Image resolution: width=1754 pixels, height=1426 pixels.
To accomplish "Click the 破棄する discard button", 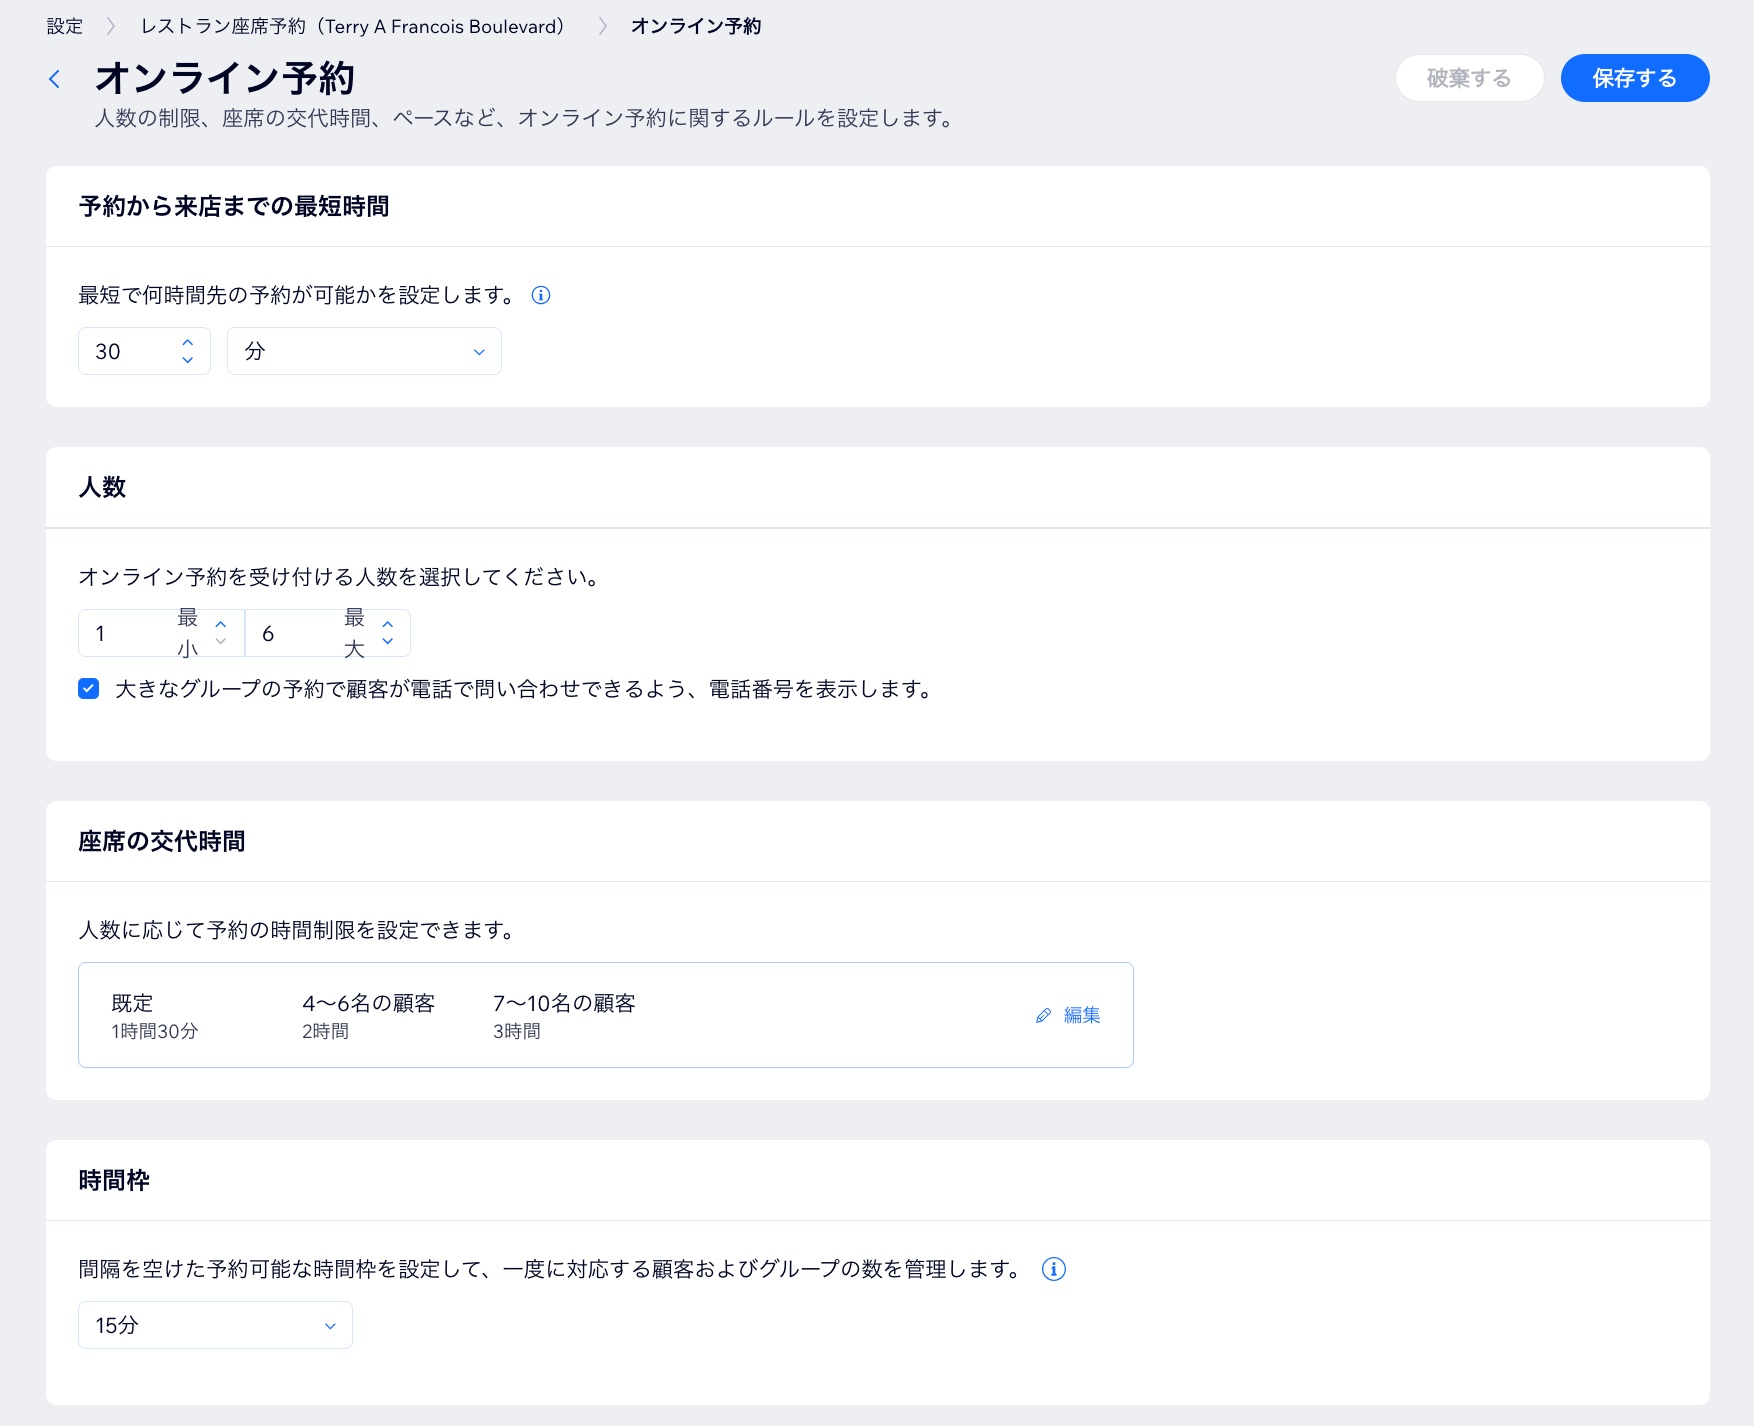I will click(1469, 78).
